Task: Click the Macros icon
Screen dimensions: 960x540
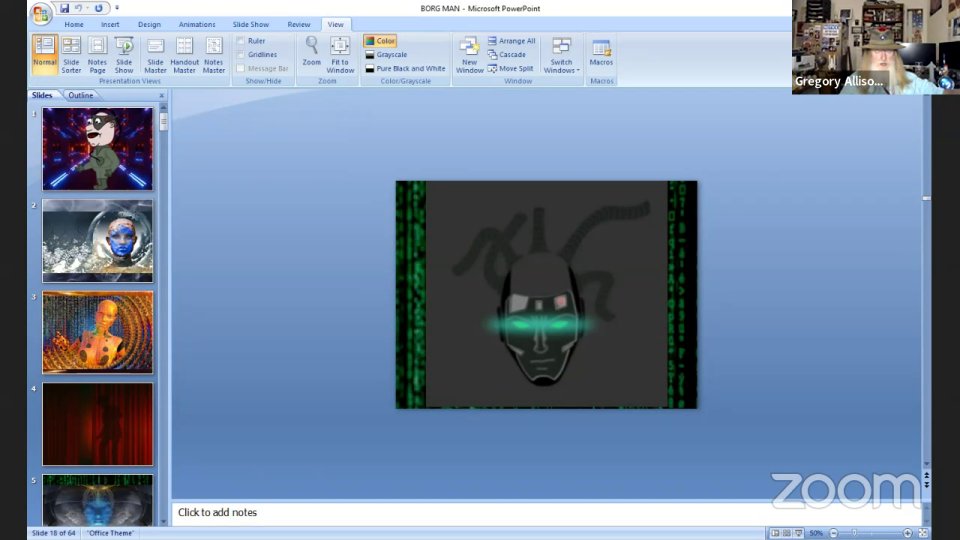Action: [601, 53]
